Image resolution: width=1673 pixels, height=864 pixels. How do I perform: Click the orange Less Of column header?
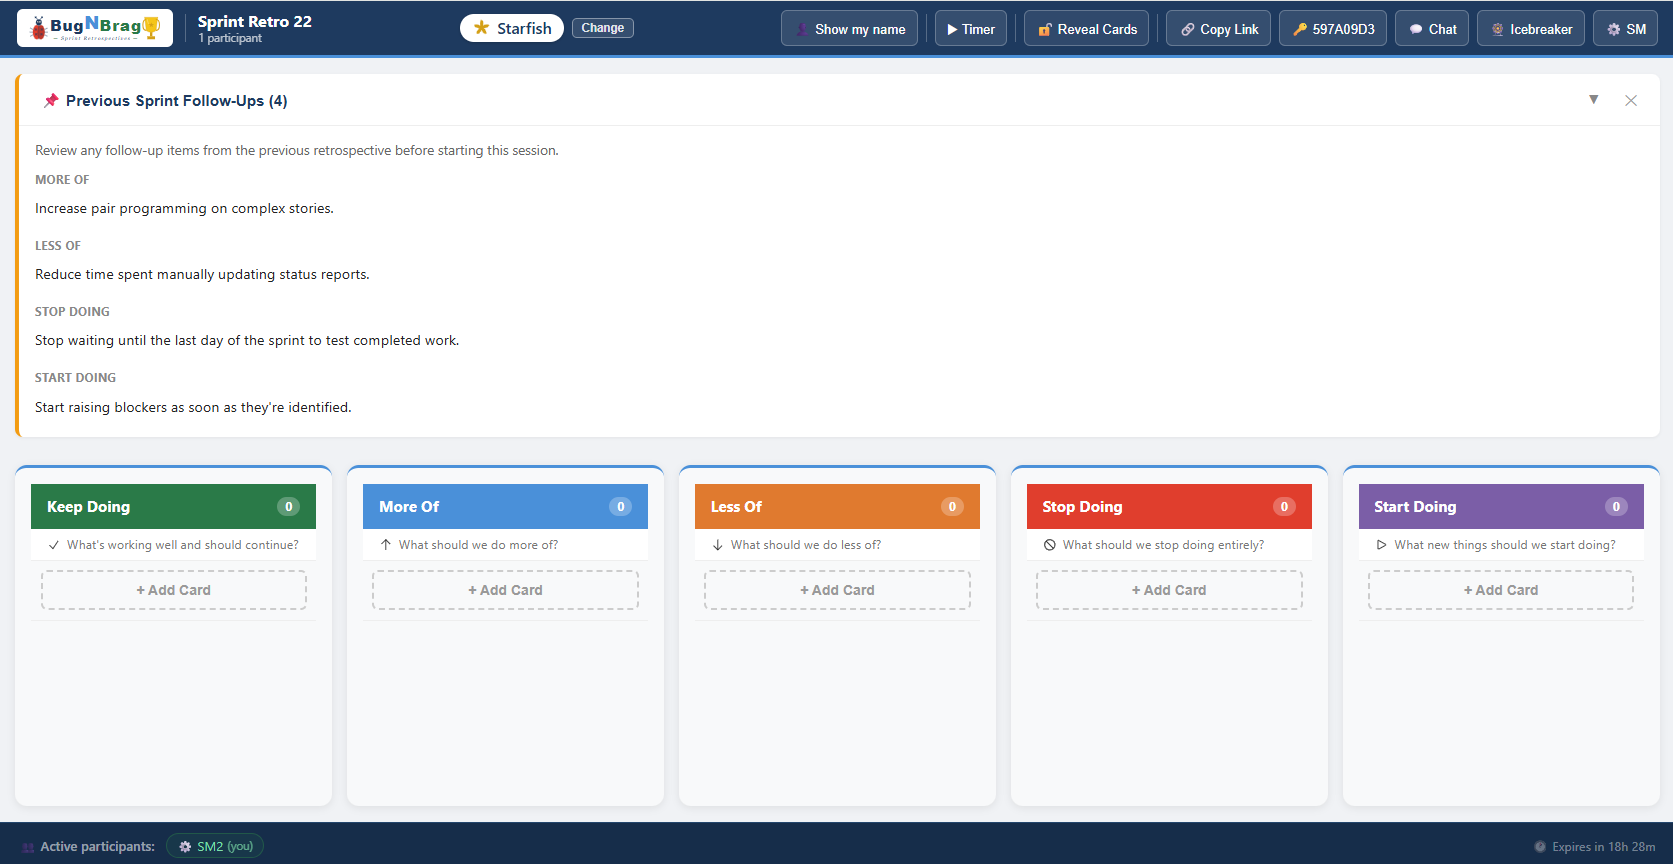coord(837,507)
